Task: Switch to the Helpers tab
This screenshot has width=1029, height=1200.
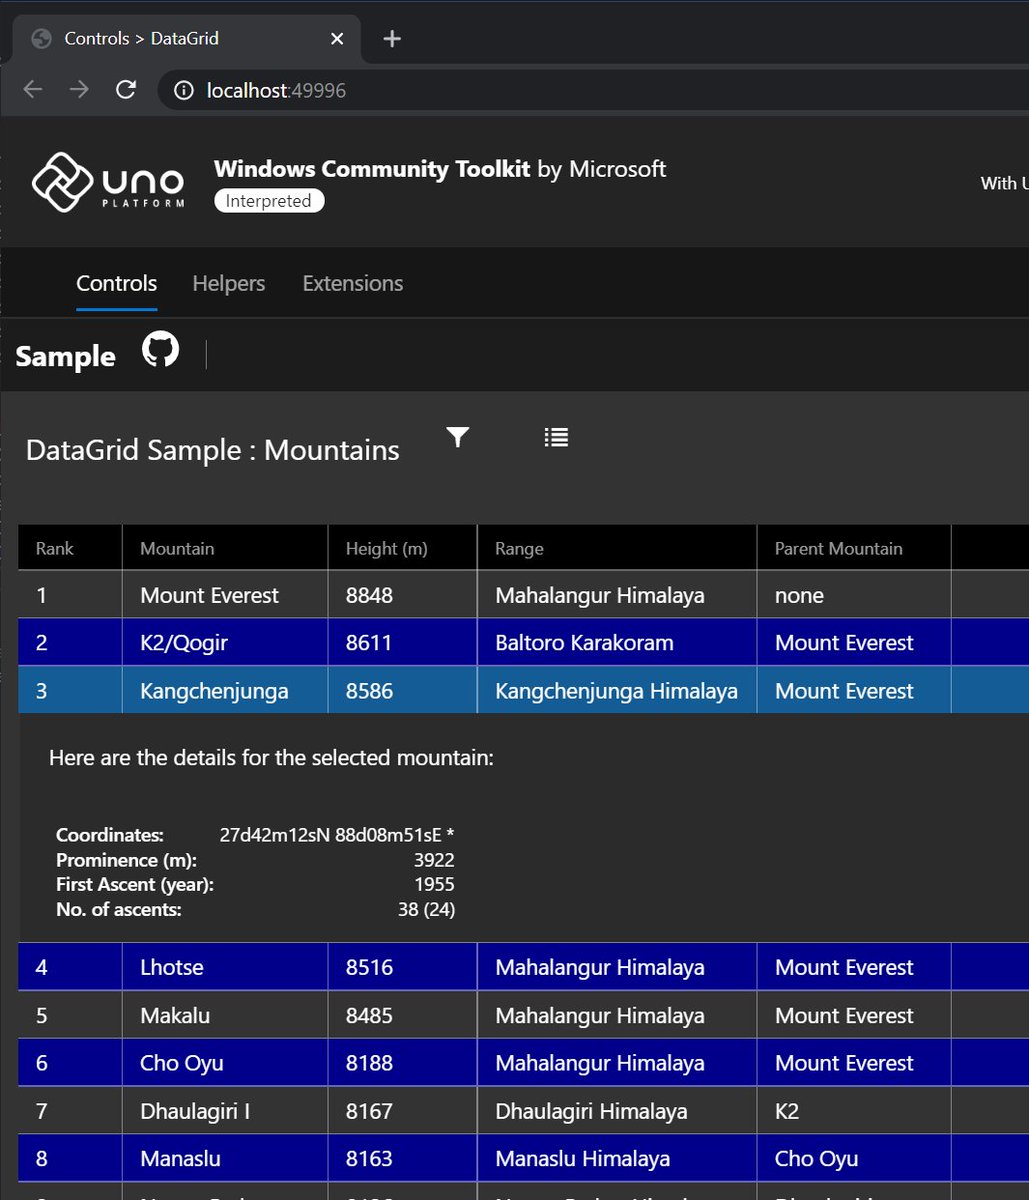Action: pyautogui.click(x=228, y=283)
